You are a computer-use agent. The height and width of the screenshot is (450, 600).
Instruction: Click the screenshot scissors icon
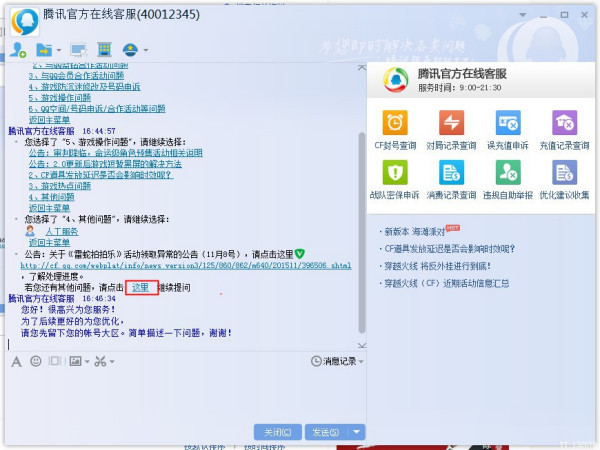coord(100,361)
